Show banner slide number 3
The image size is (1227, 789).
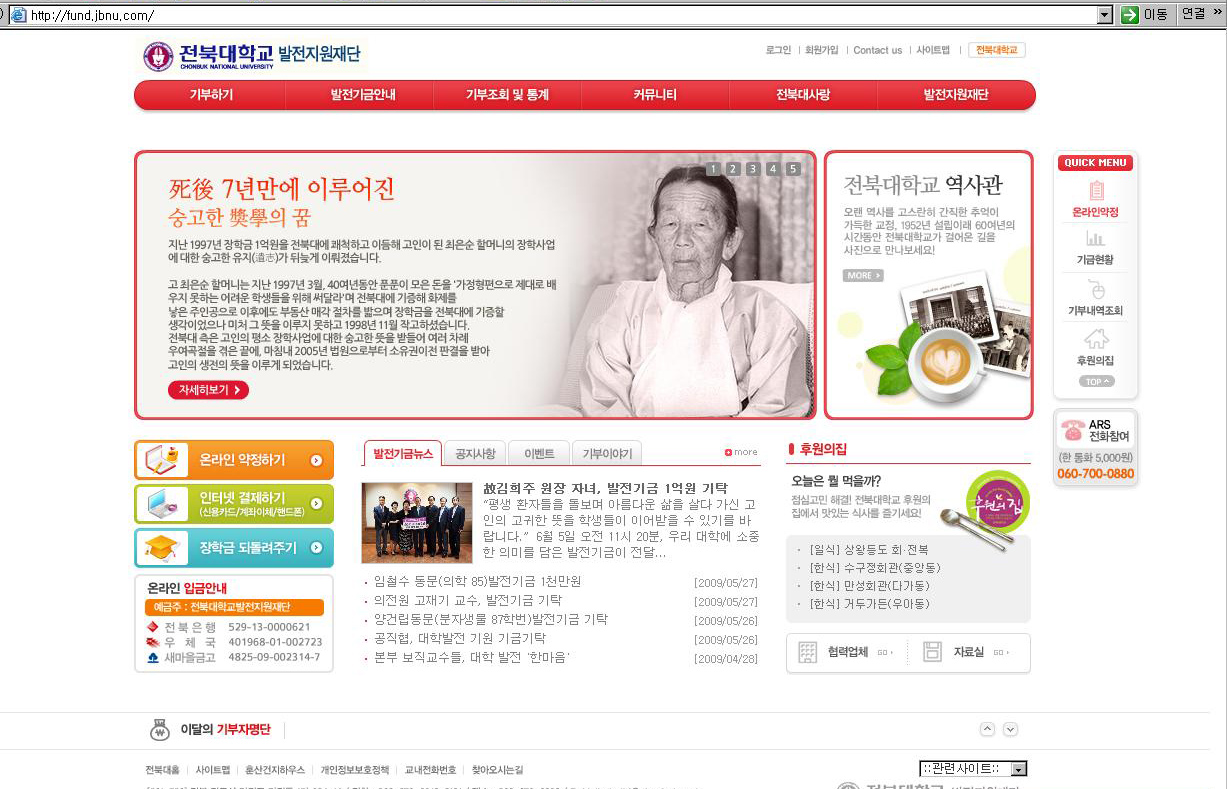(x=753, y=169)
